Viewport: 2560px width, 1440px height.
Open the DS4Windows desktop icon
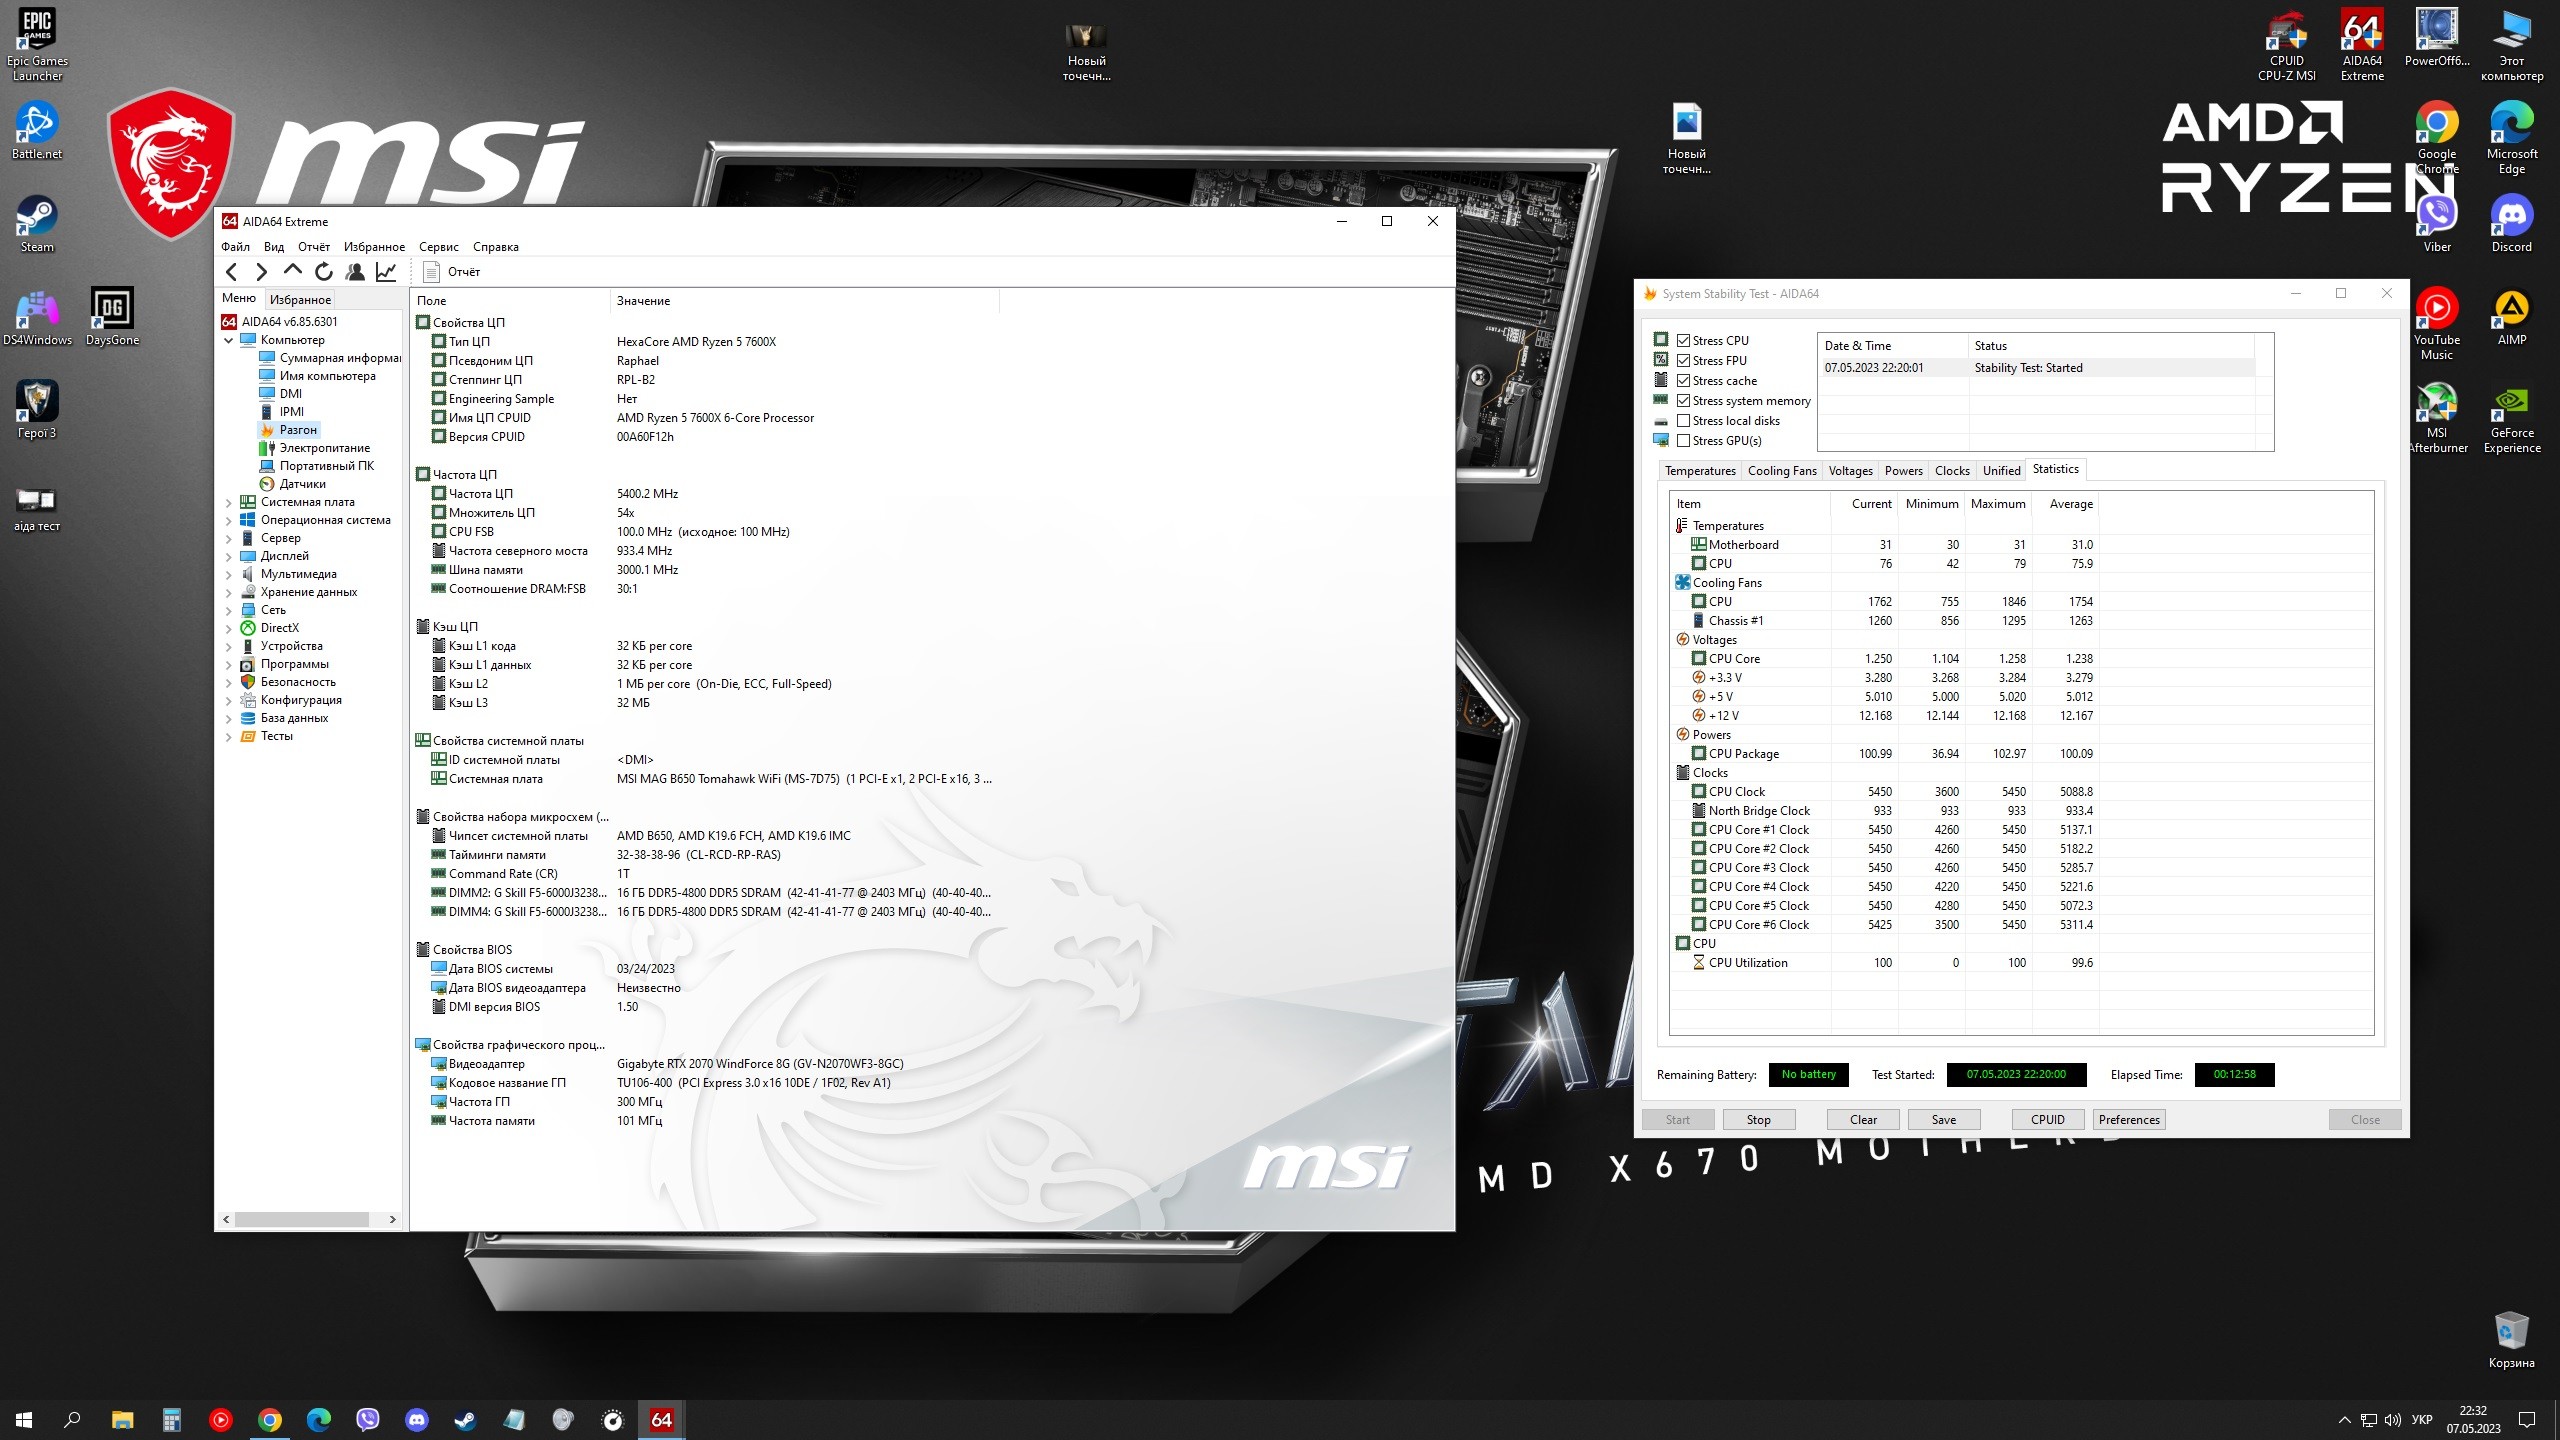pyautogui.click(x=37, y=317)
